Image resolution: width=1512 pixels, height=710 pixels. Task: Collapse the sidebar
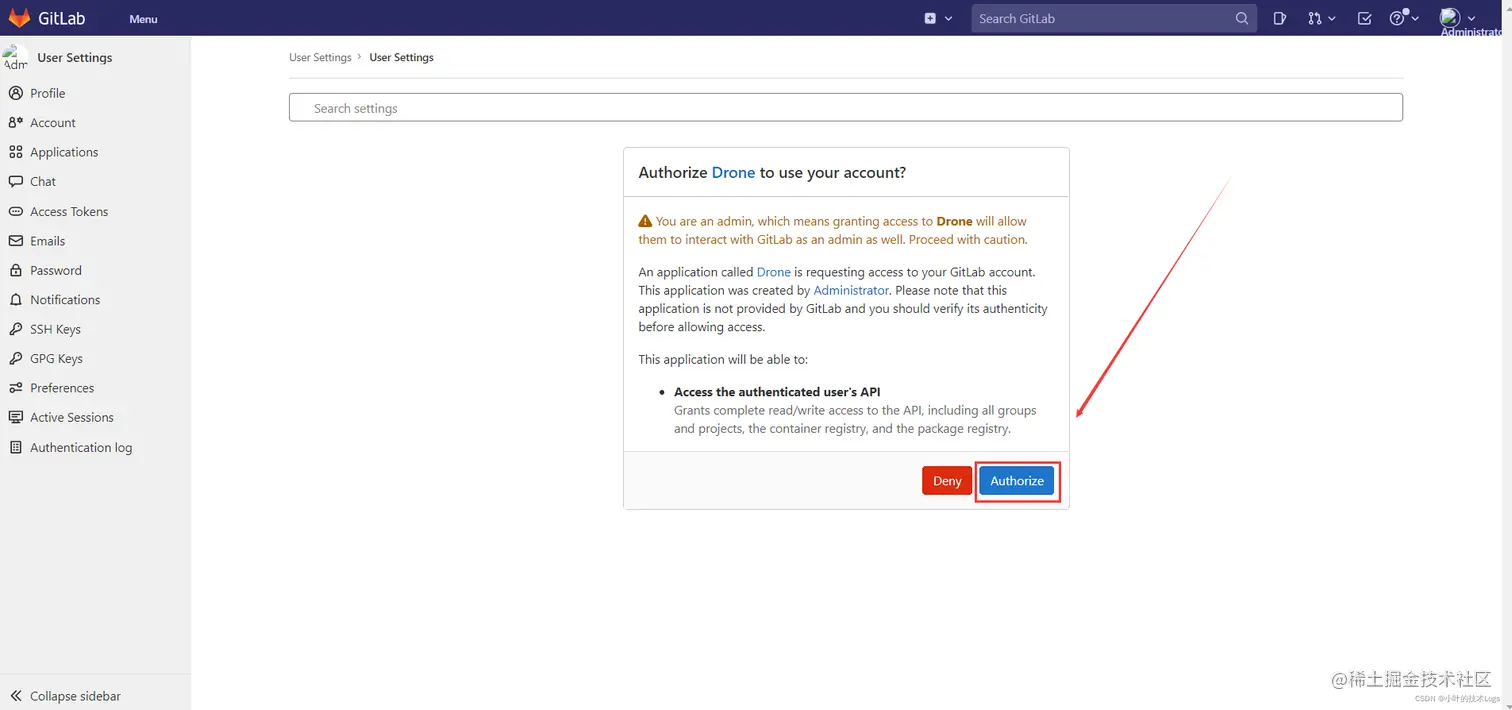point(66,696)
